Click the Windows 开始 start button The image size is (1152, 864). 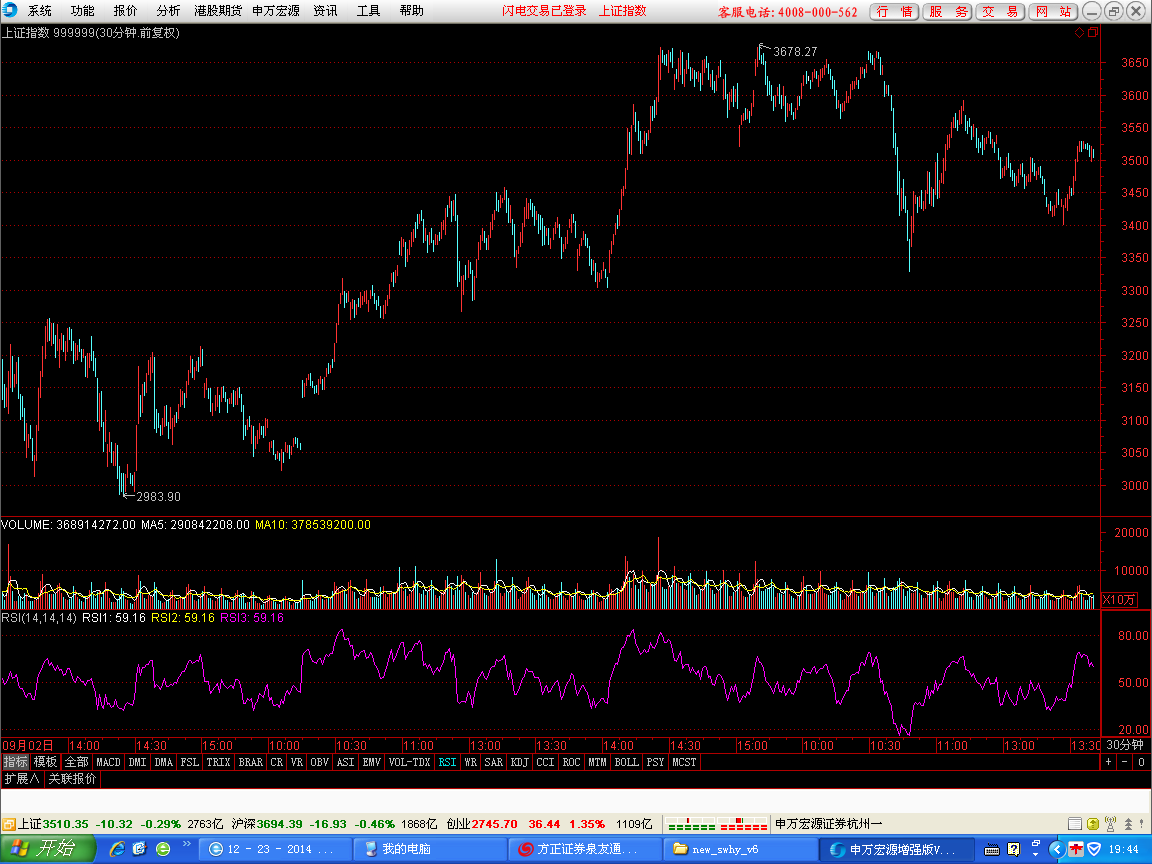pos(48,849)
